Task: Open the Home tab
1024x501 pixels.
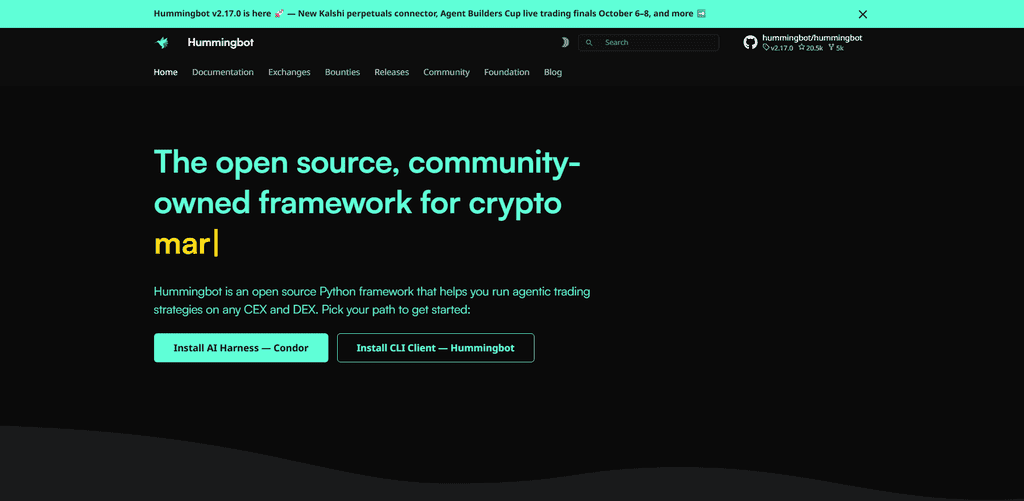Action: [165, 73]
